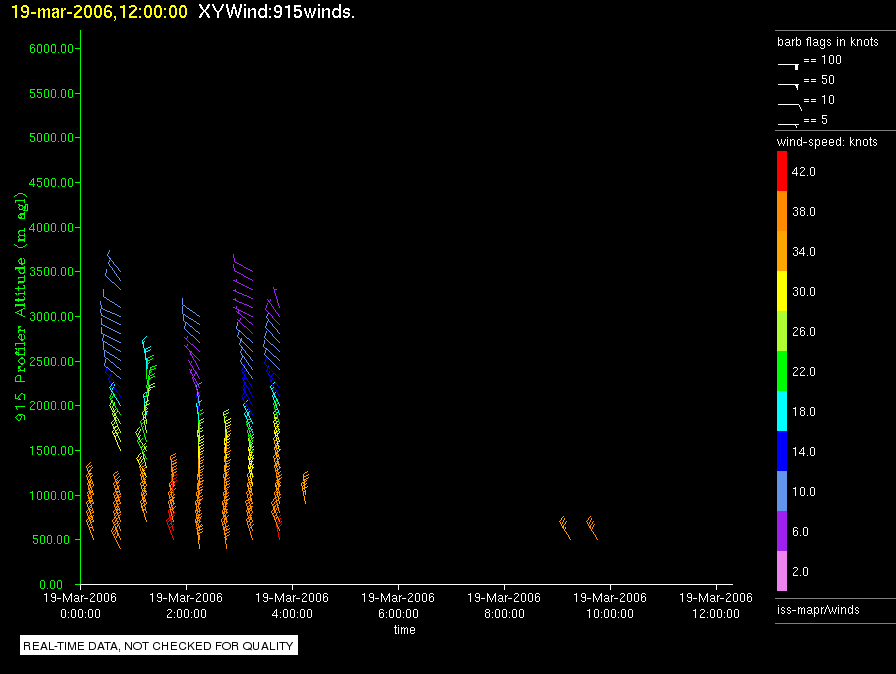Viewport: 896px width, 674px height.
Task: Click the green 22.0 knots color swatch
Action: [782, 371]
